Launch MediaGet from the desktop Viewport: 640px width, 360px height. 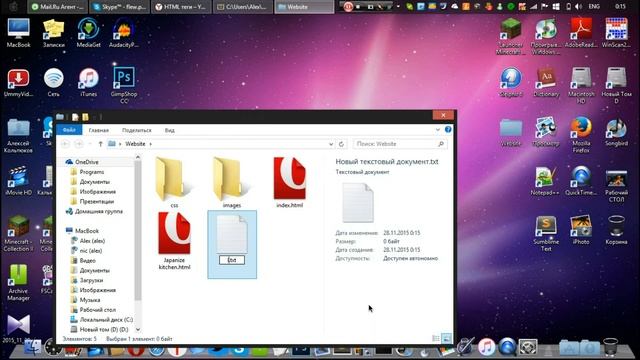point(89,33)
